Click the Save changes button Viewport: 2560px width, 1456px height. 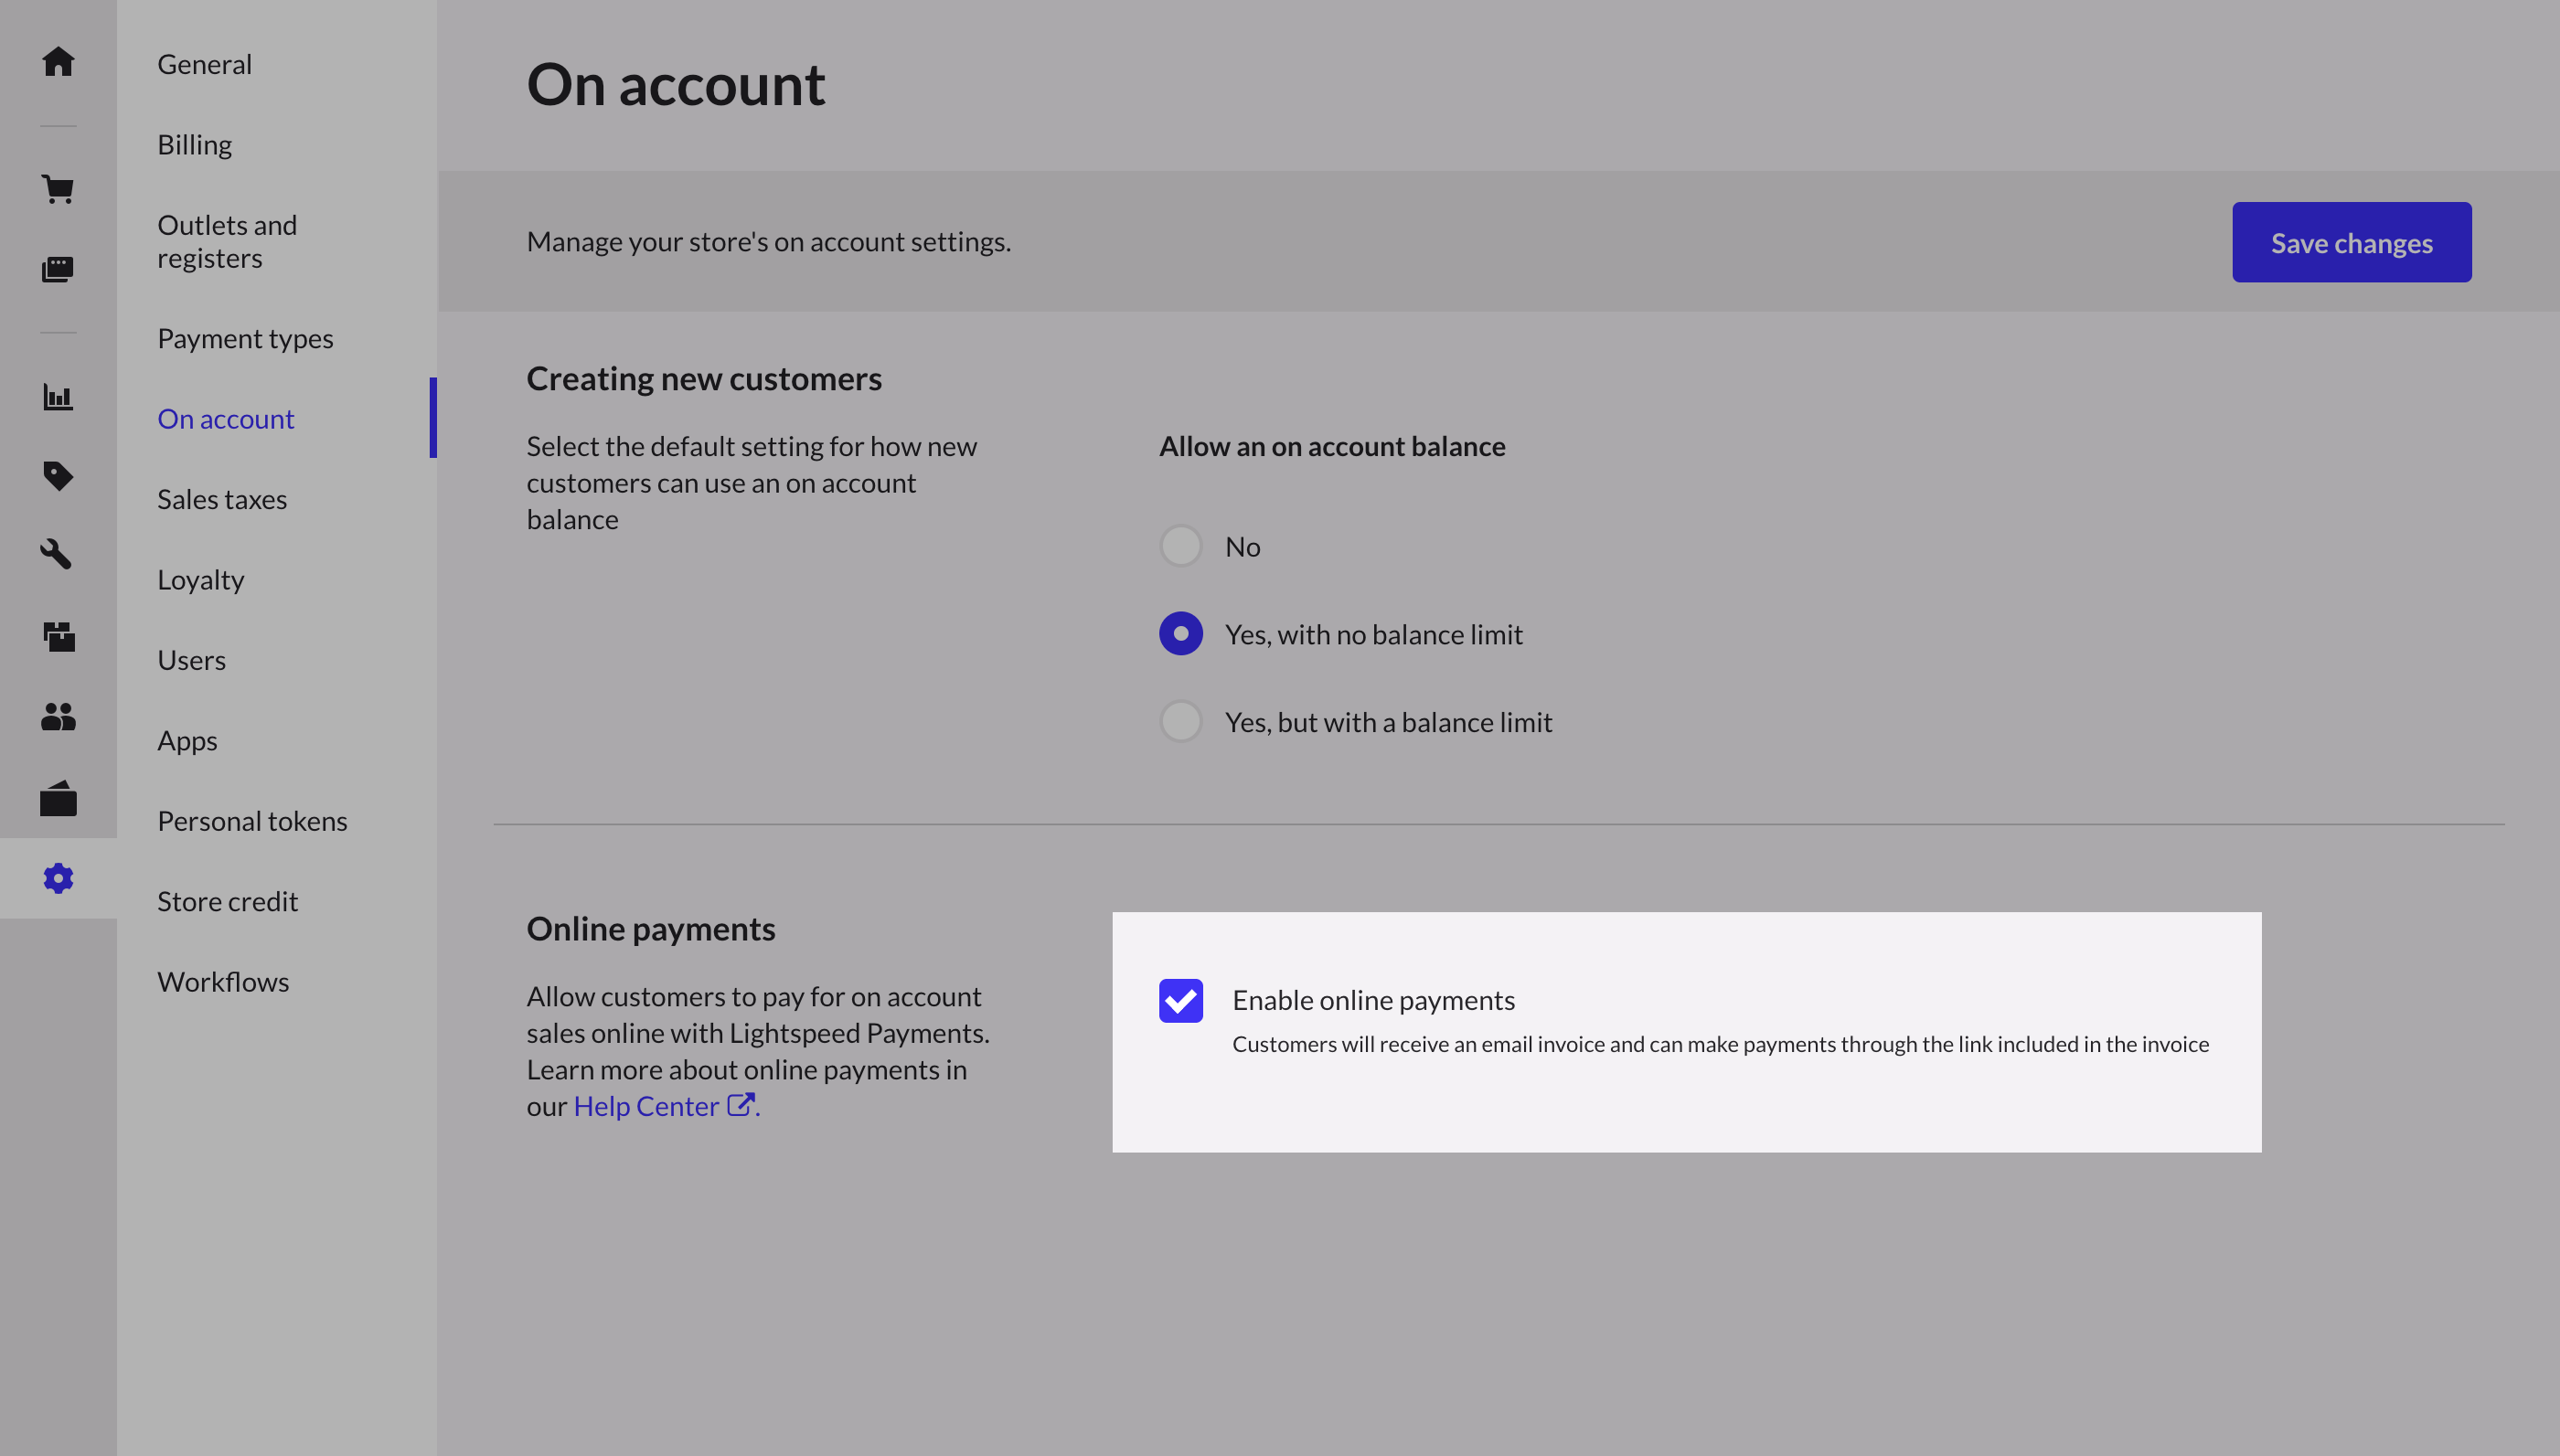click(2351, 242)
